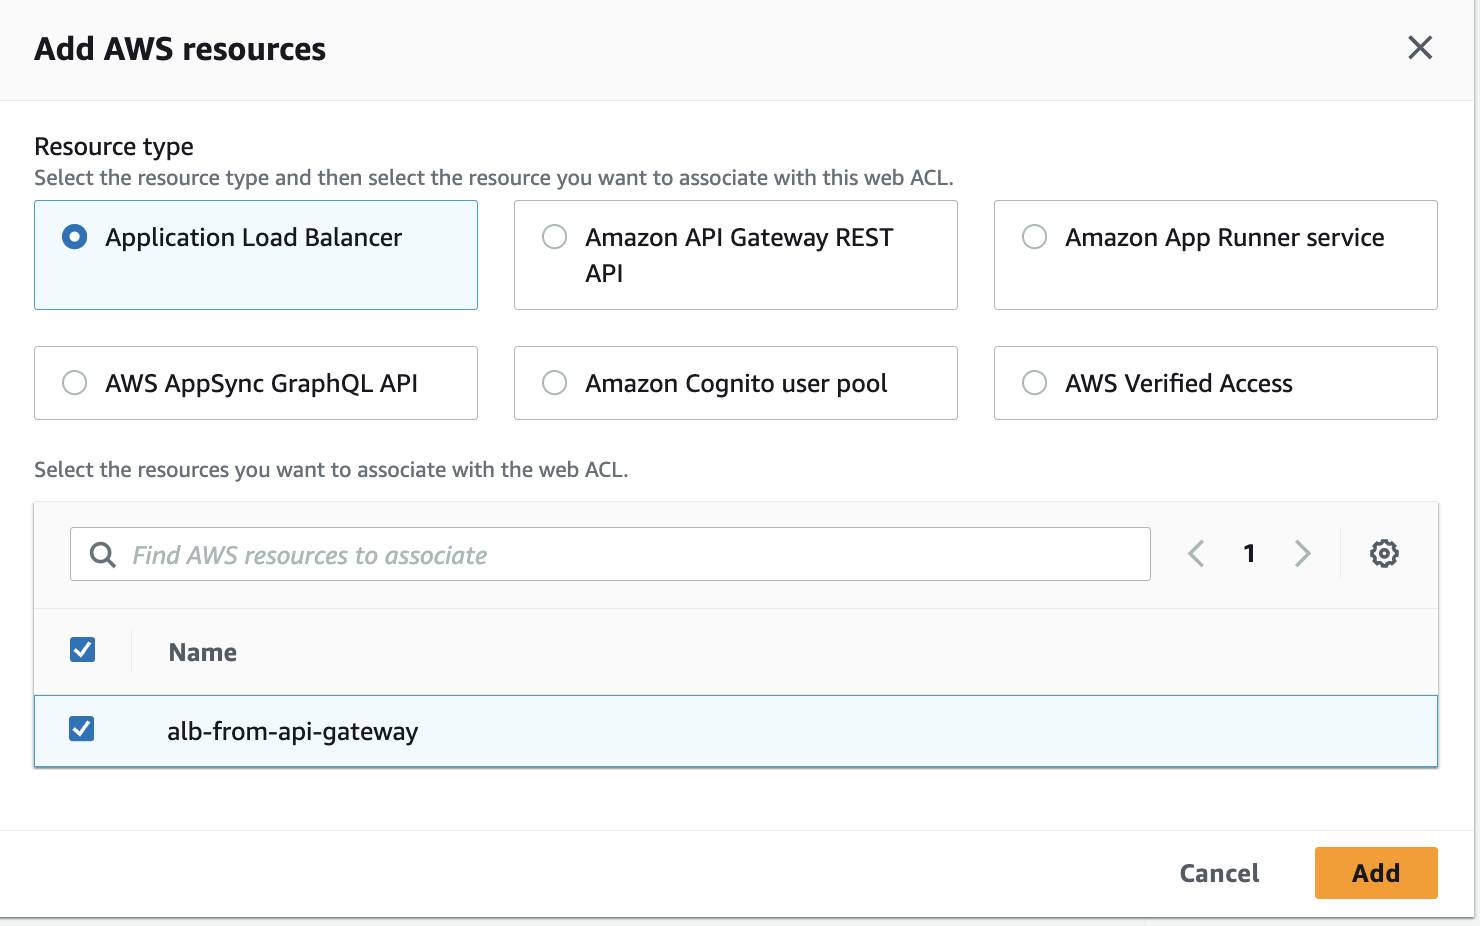Click the Add button

click(1376, 873)
